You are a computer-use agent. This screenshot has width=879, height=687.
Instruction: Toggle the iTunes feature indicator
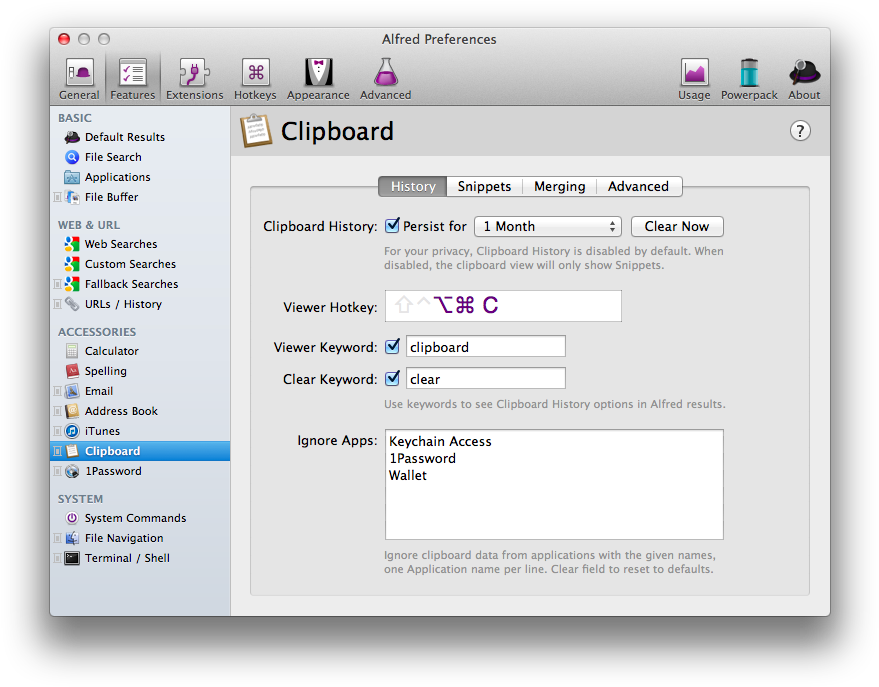click(x=57, y=431)
